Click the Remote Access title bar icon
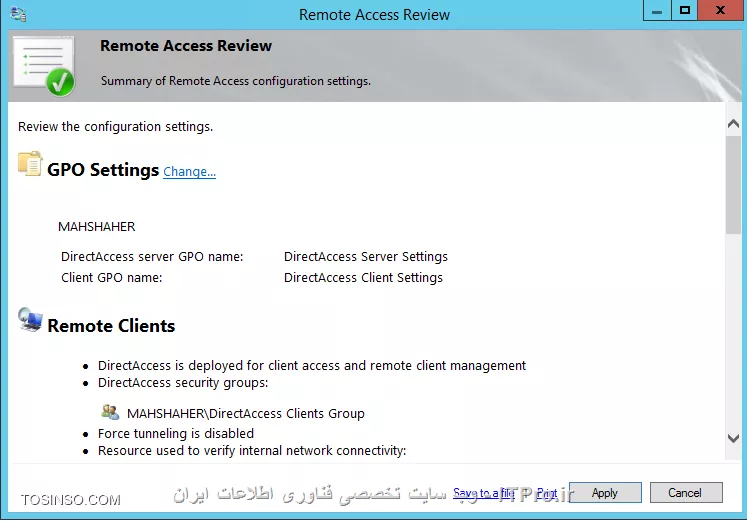747x521 pixels. coord(19,14)
